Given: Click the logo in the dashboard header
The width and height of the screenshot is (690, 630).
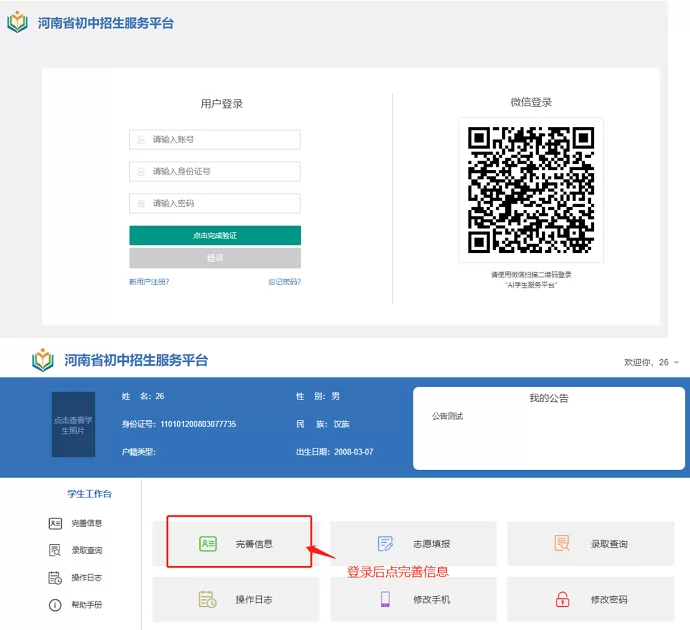Looking at the screenshot, I should point(43,360).
